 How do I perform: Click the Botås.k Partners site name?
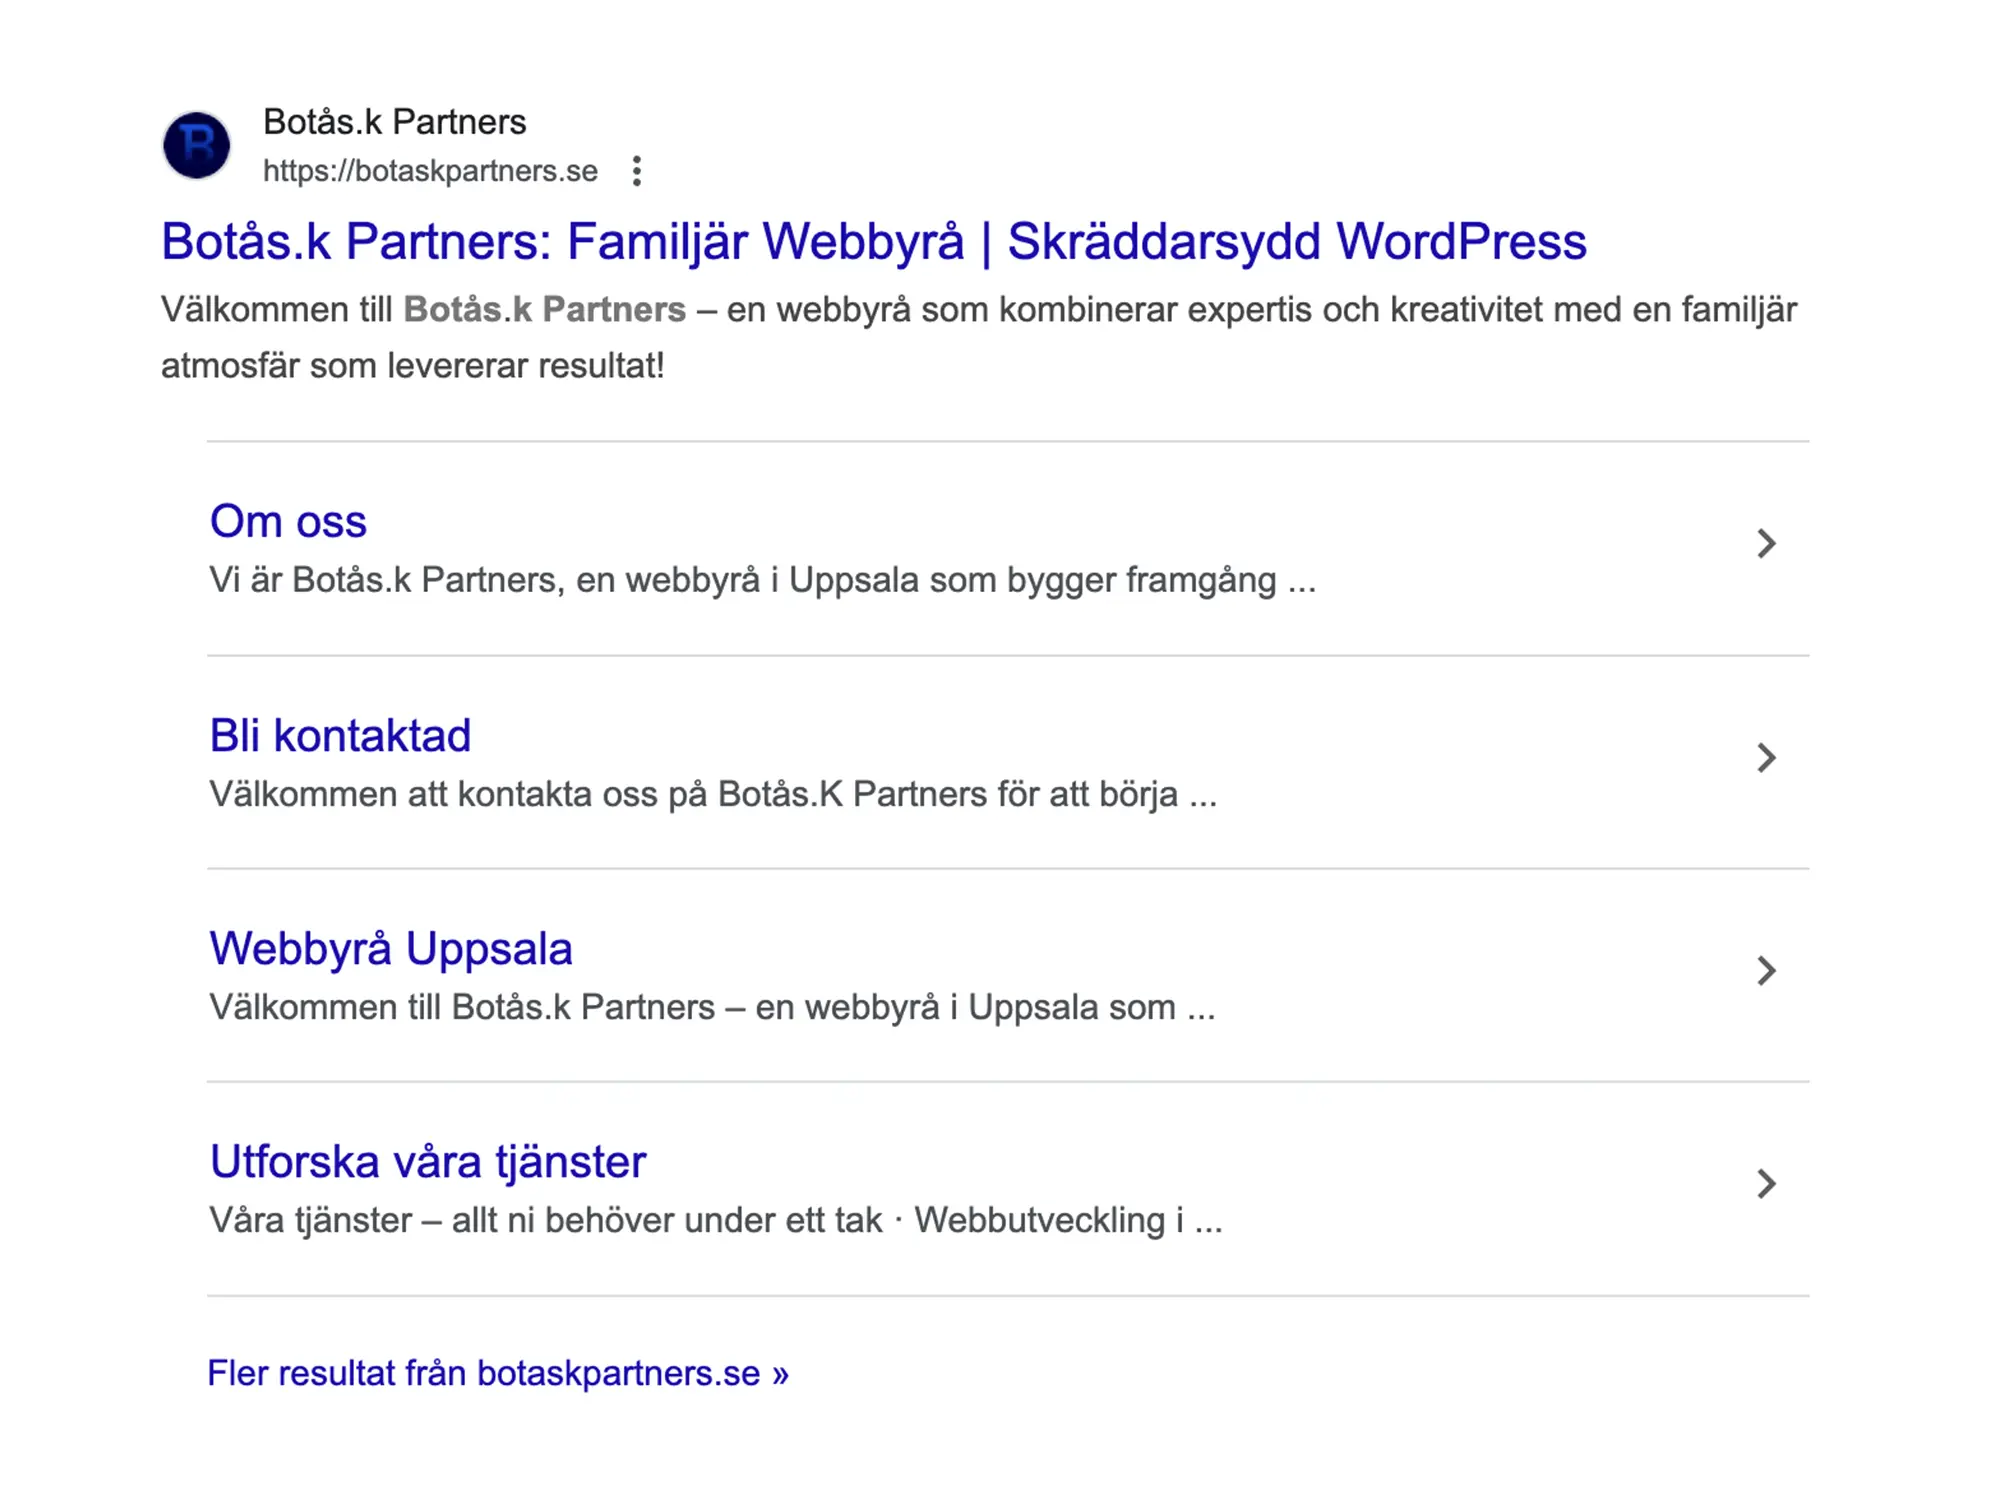394,122
